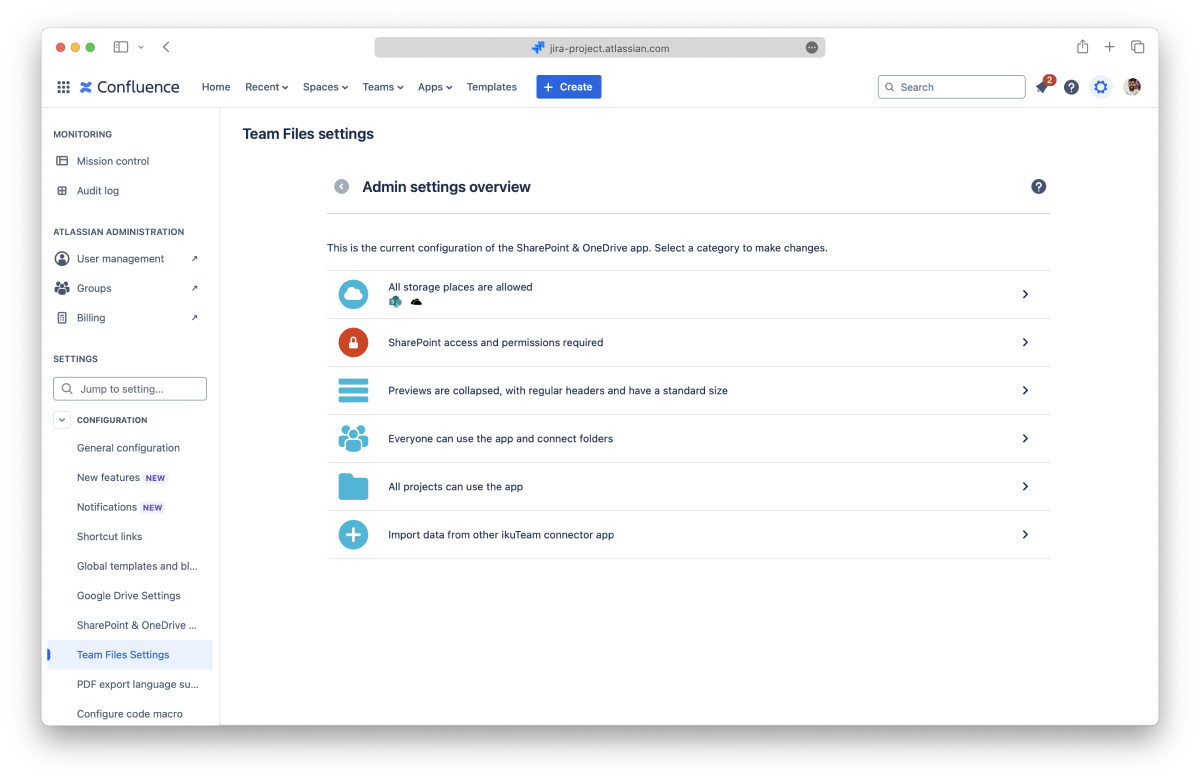1200x781 pixels.
Task: Click the settings gear icon
Action: coord(1100,87)
